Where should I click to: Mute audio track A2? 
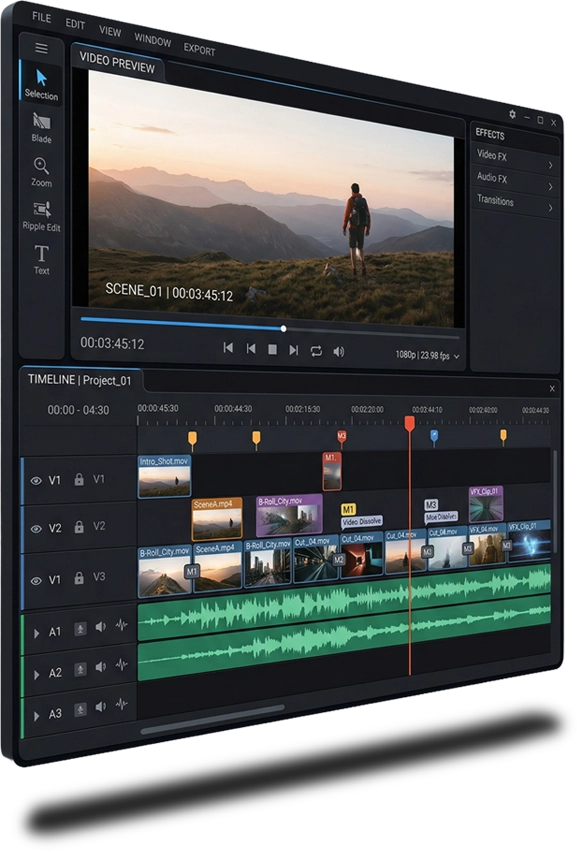click(101, 667)
